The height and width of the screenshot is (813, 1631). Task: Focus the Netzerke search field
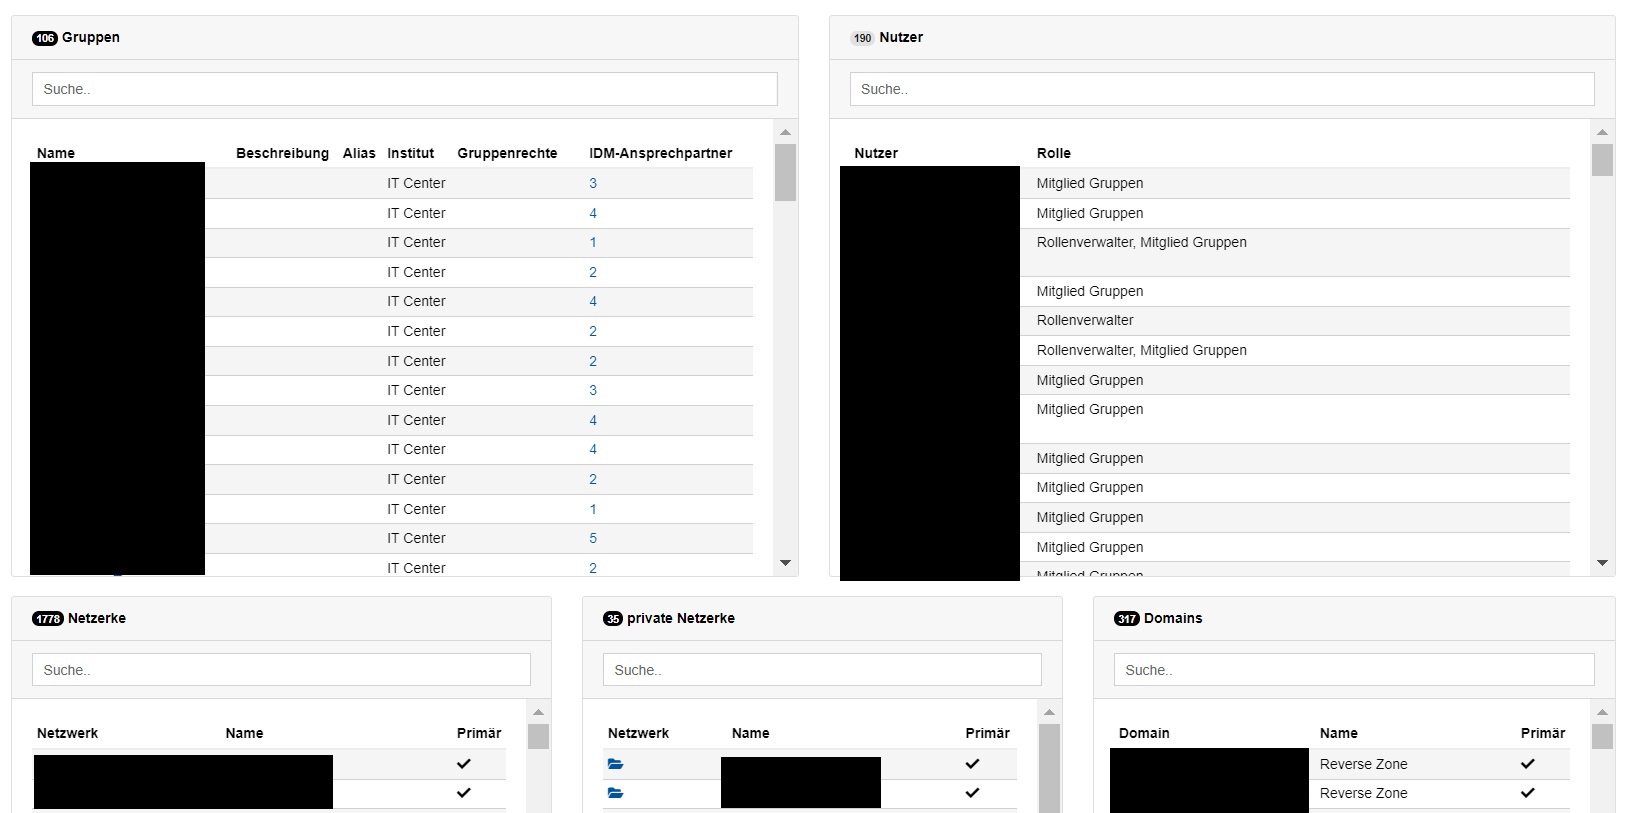click(281, 670)
